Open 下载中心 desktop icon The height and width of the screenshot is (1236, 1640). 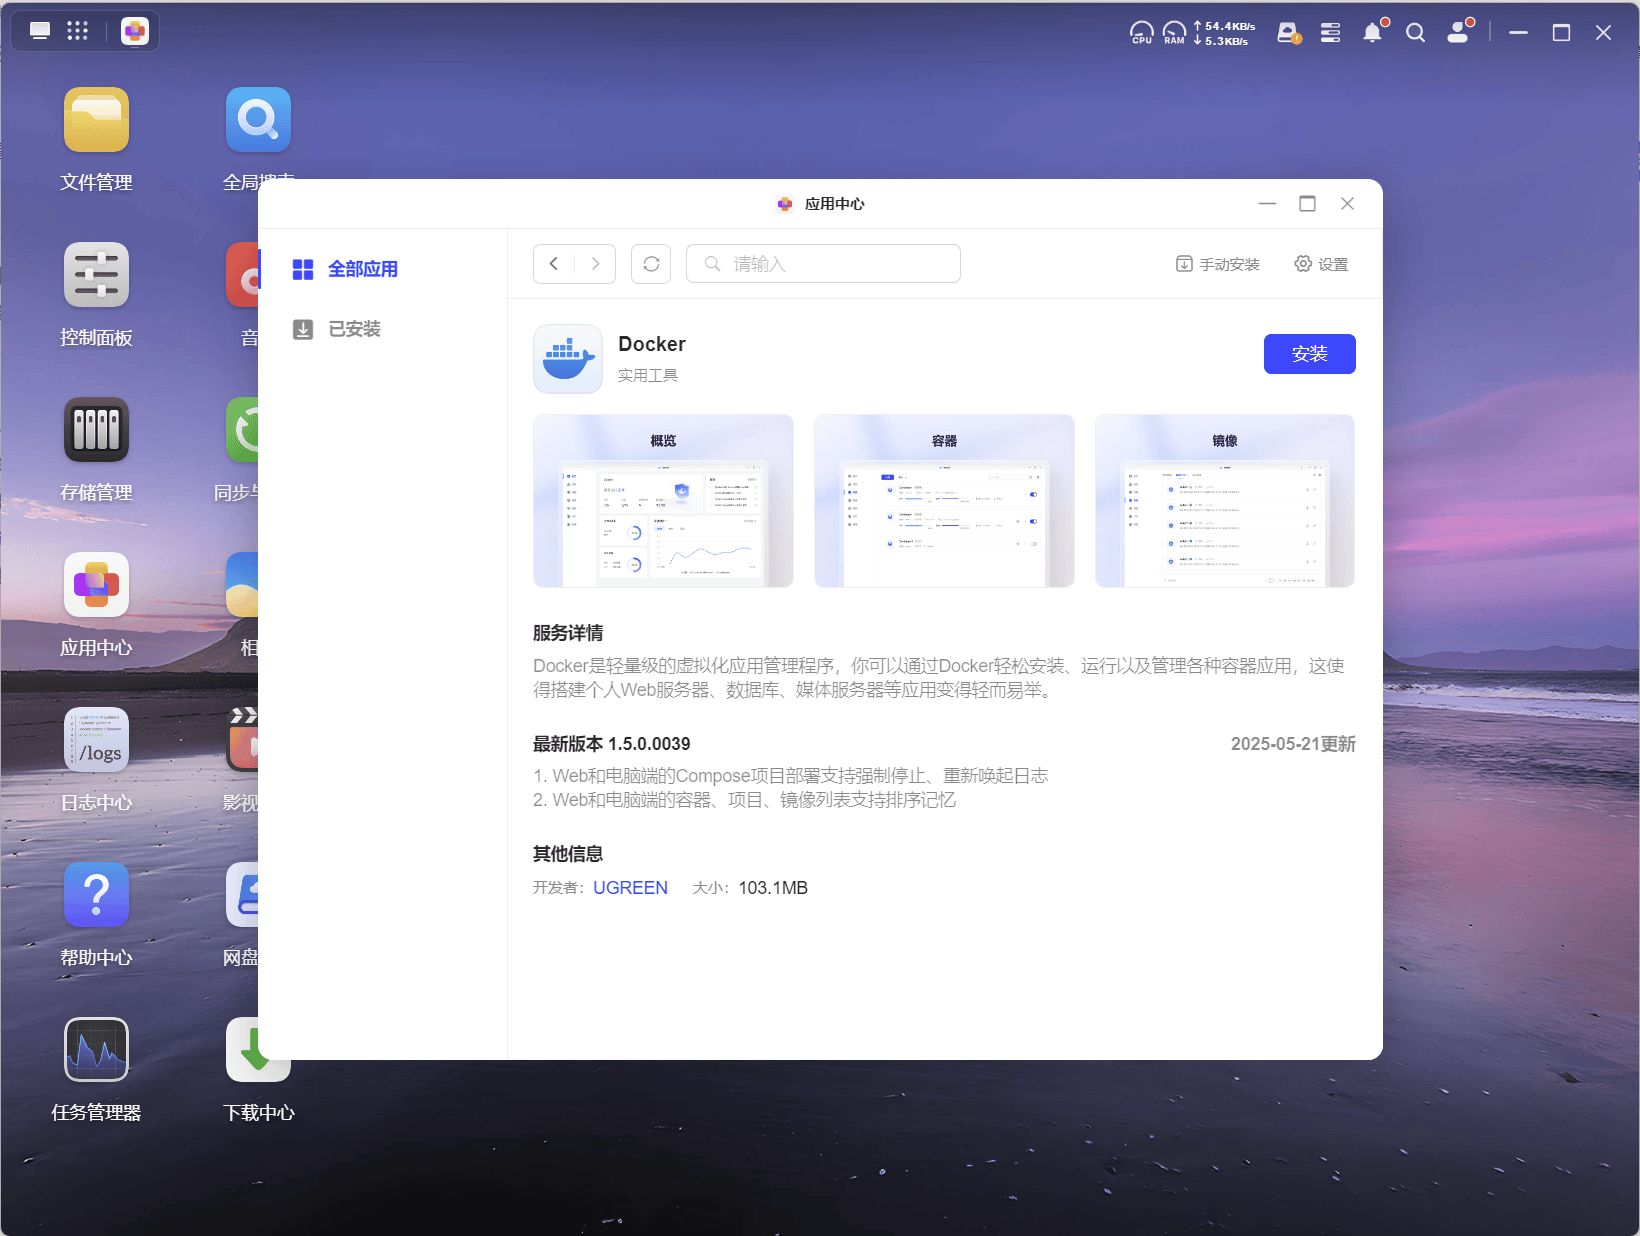pos(258,1050)
